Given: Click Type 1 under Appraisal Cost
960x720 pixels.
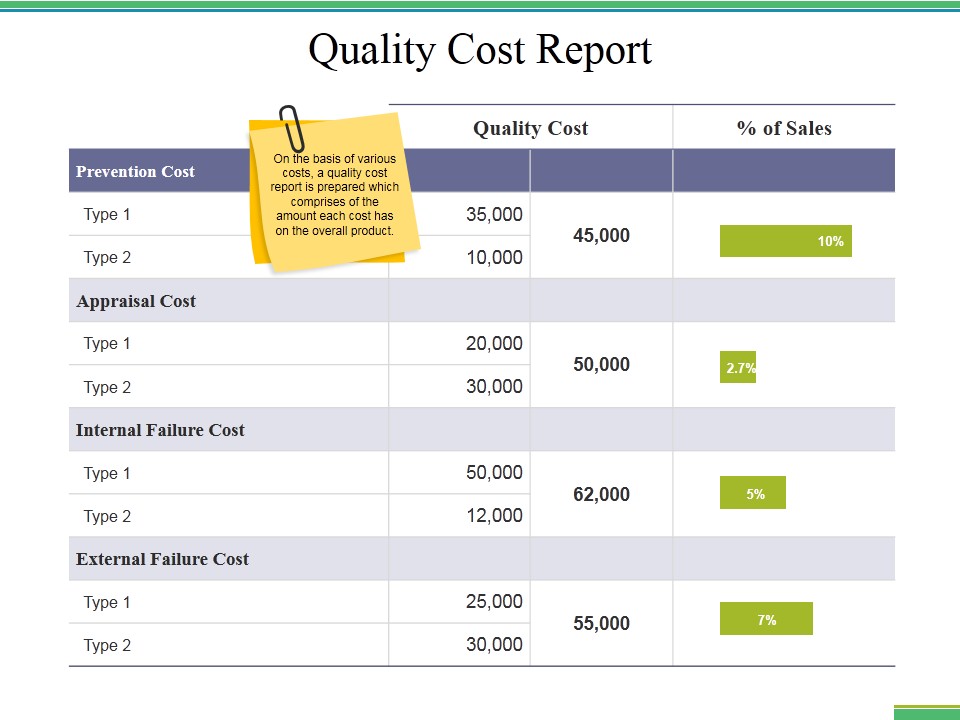Looking at the screenshot, I should 107,343.
